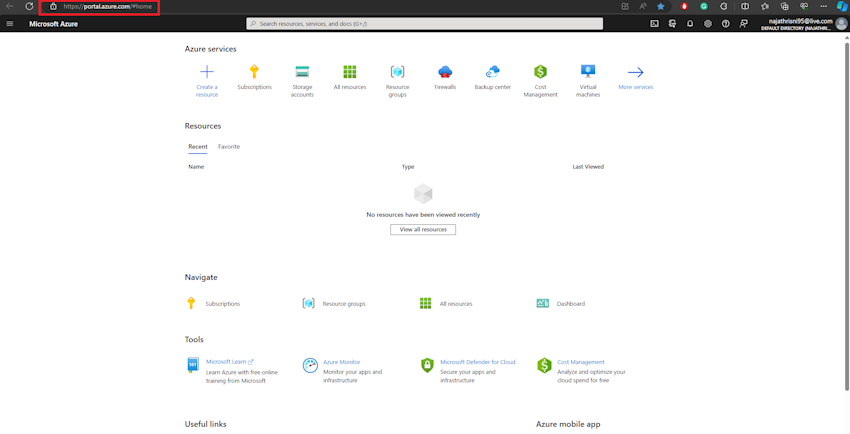Screen dimensions: 850x434
Task: Open the Copilot icon beside Cloud Shell
Action: (x=672, y=24)
